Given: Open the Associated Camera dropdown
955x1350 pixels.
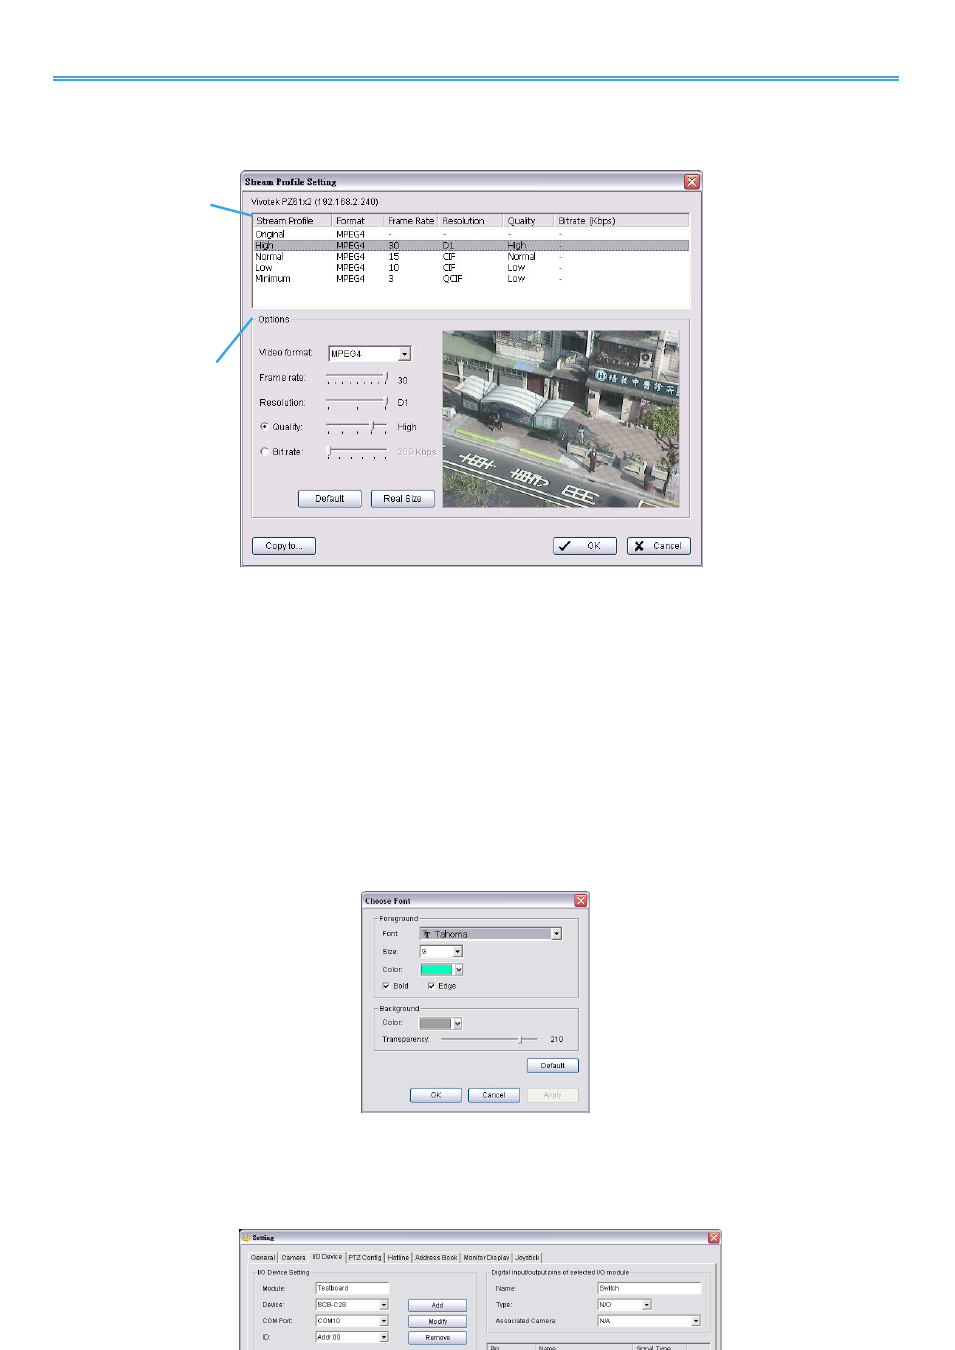Looking at the screenshot, I should click(x=696, y=1321).
